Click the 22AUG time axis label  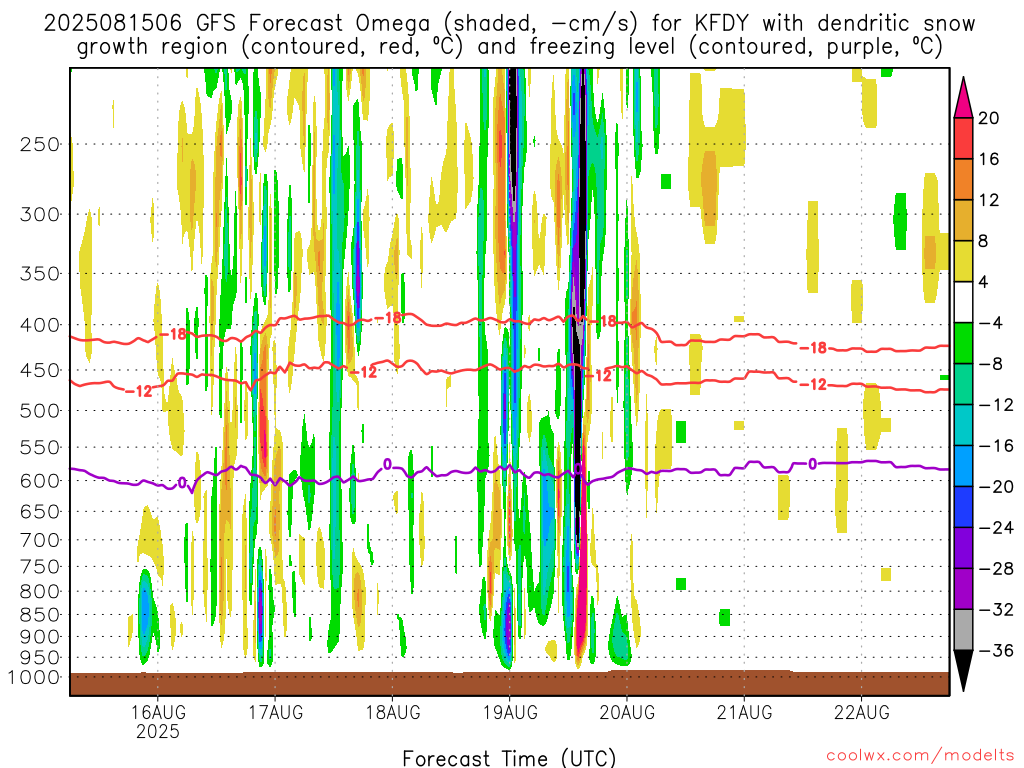[861, 712]
